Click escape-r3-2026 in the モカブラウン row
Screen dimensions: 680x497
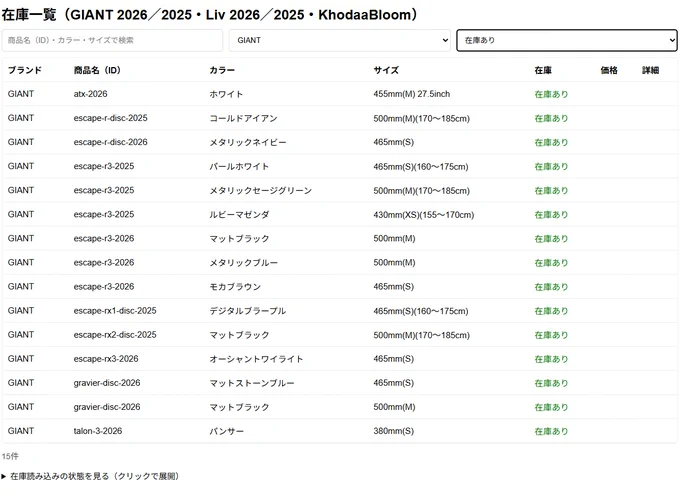[104, 287]
